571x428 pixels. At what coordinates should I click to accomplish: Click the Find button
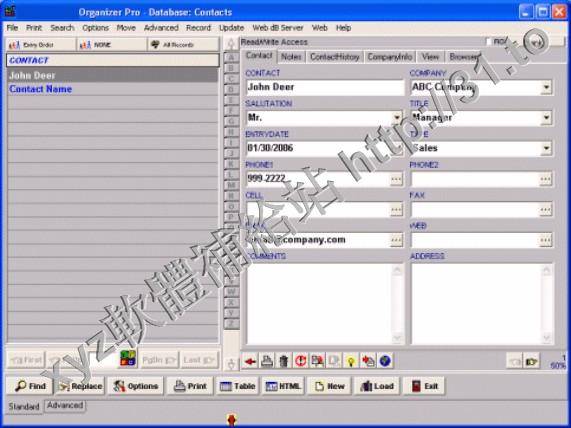pos(30,386)
